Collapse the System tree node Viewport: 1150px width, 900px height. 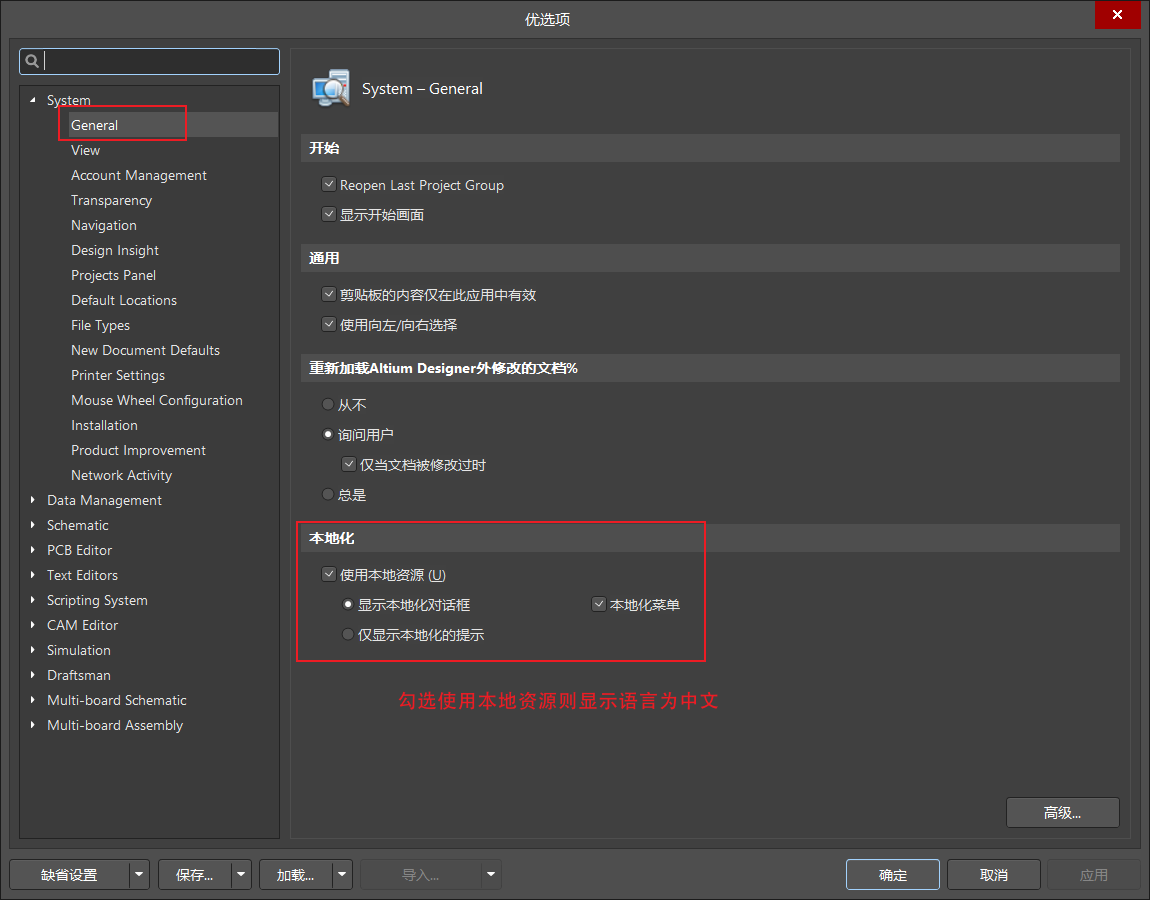coord(33,100)
